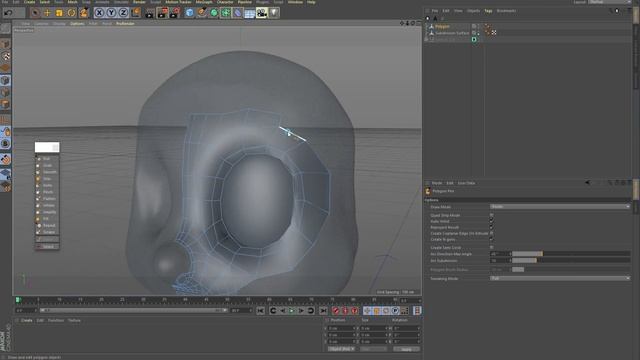Click the Points mode icon
Viewport: 640px width, 360px height.
coord(5,80)
